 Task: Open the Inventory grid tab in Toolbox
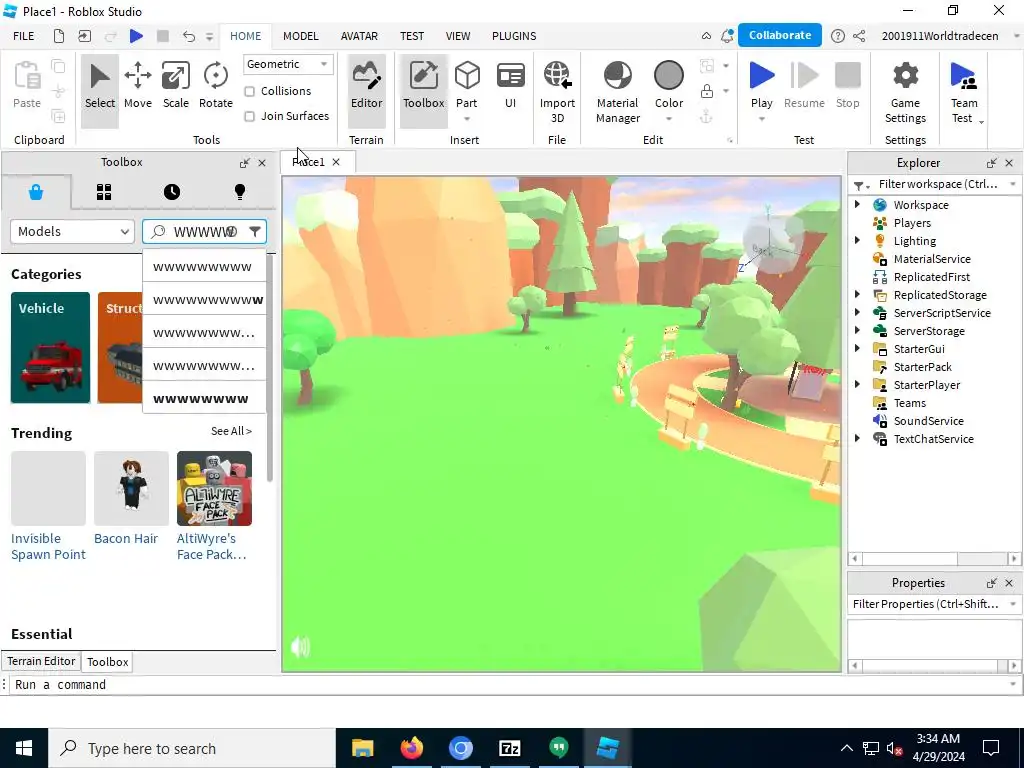tap(104, 192)
